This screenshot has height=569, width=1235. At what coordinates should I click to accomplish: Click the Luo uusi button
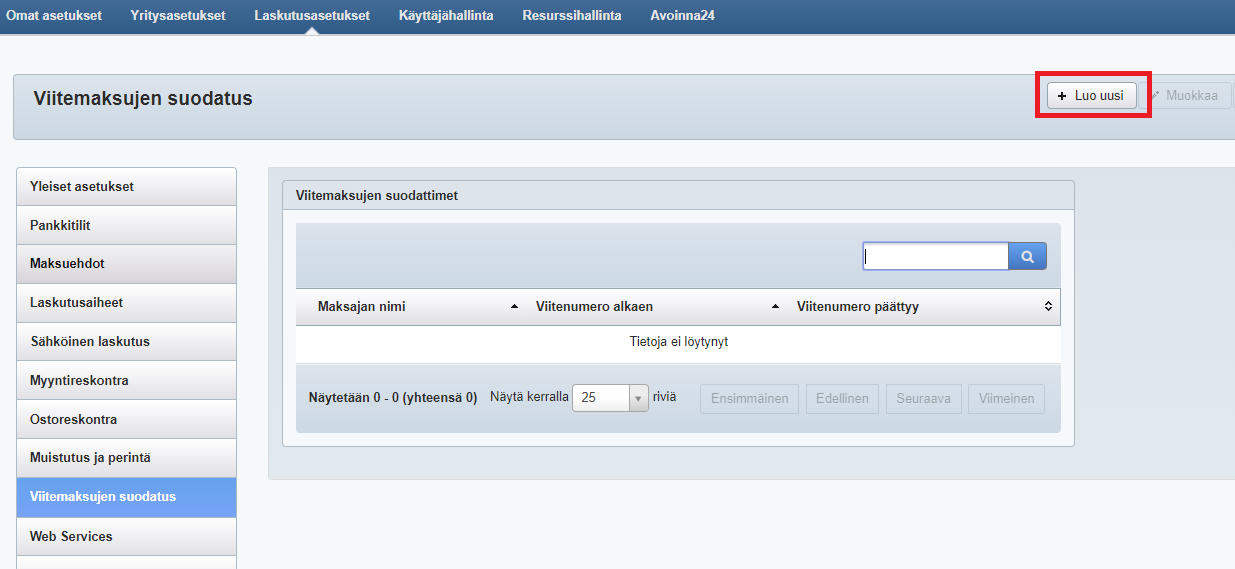point(1091,96)
